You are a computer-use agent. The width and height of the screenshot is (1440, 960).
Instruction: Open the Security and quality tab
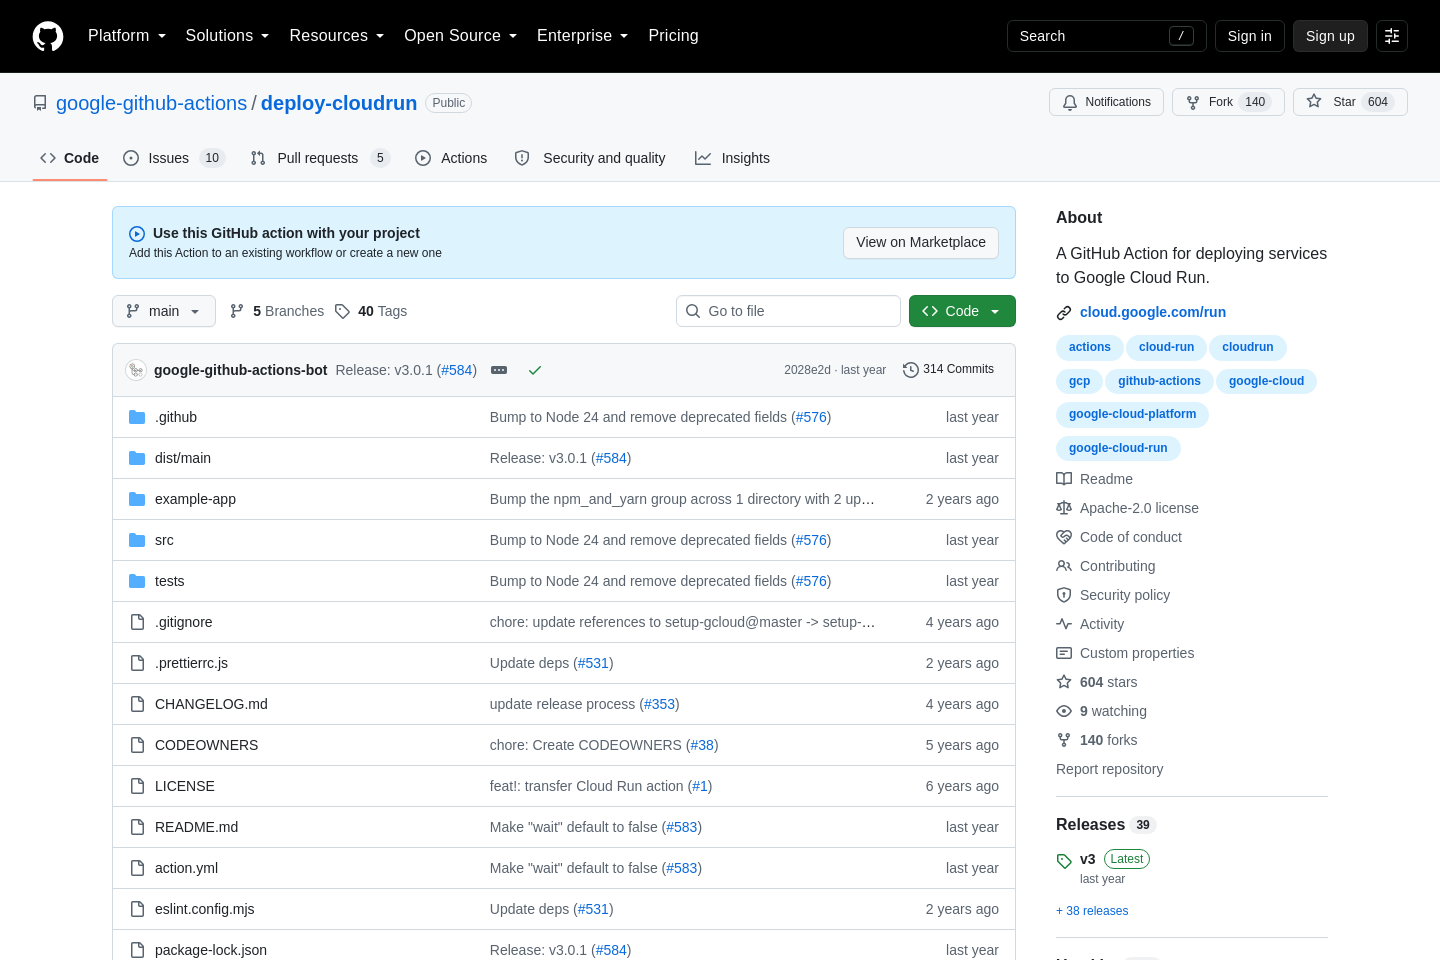point(590,158)
